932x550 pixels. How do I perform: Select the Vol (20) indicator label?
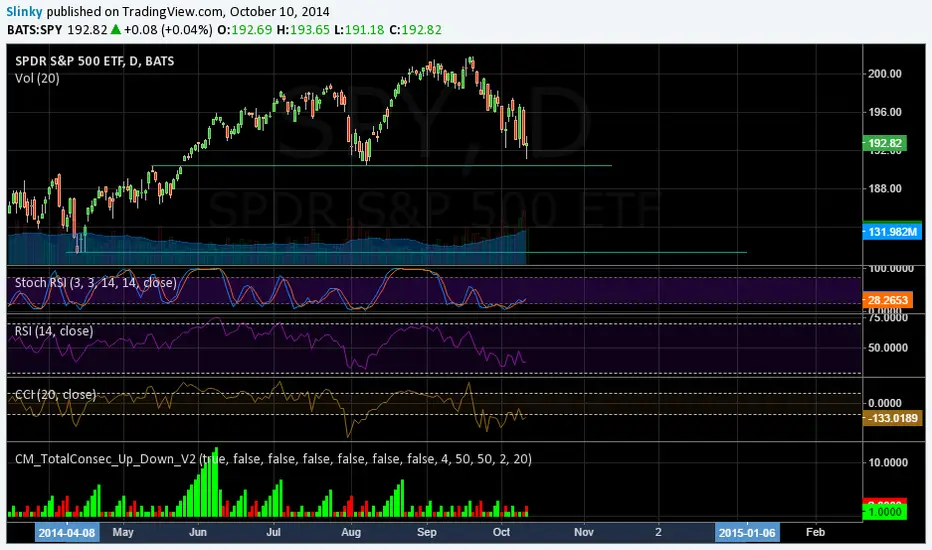(37, 78)
